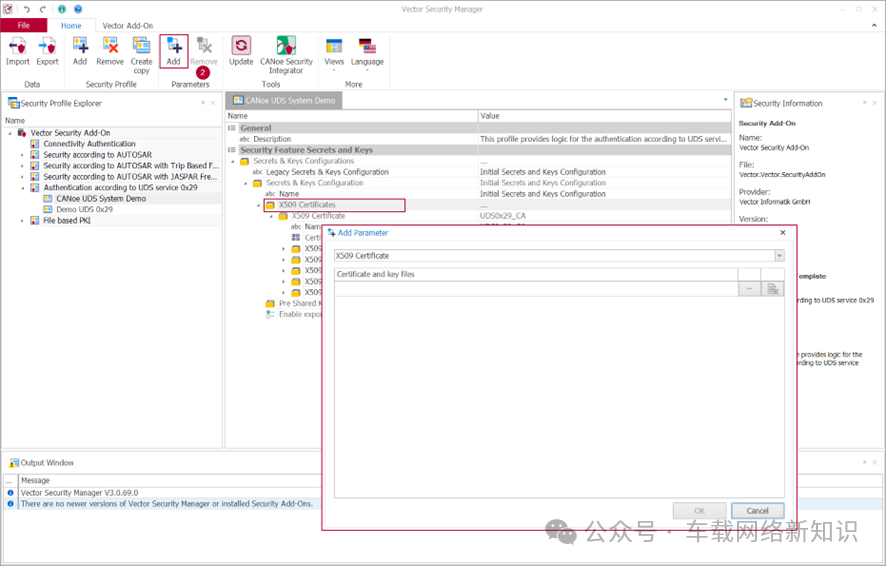The height and width of the screenshot is (566, 886).
Task: Open the Views dropdown
Action: tap(334, 54)
